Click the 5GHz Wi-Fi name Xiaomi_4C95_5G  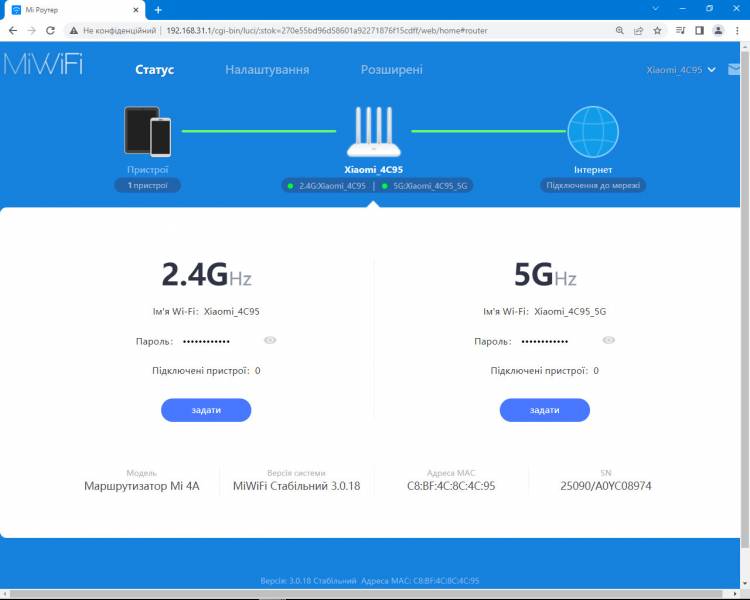(570, 311)
